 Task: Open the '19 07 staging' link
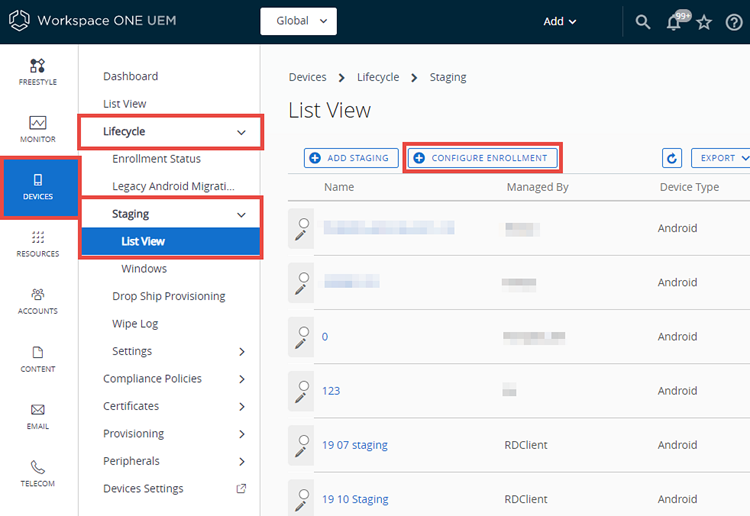354,445
